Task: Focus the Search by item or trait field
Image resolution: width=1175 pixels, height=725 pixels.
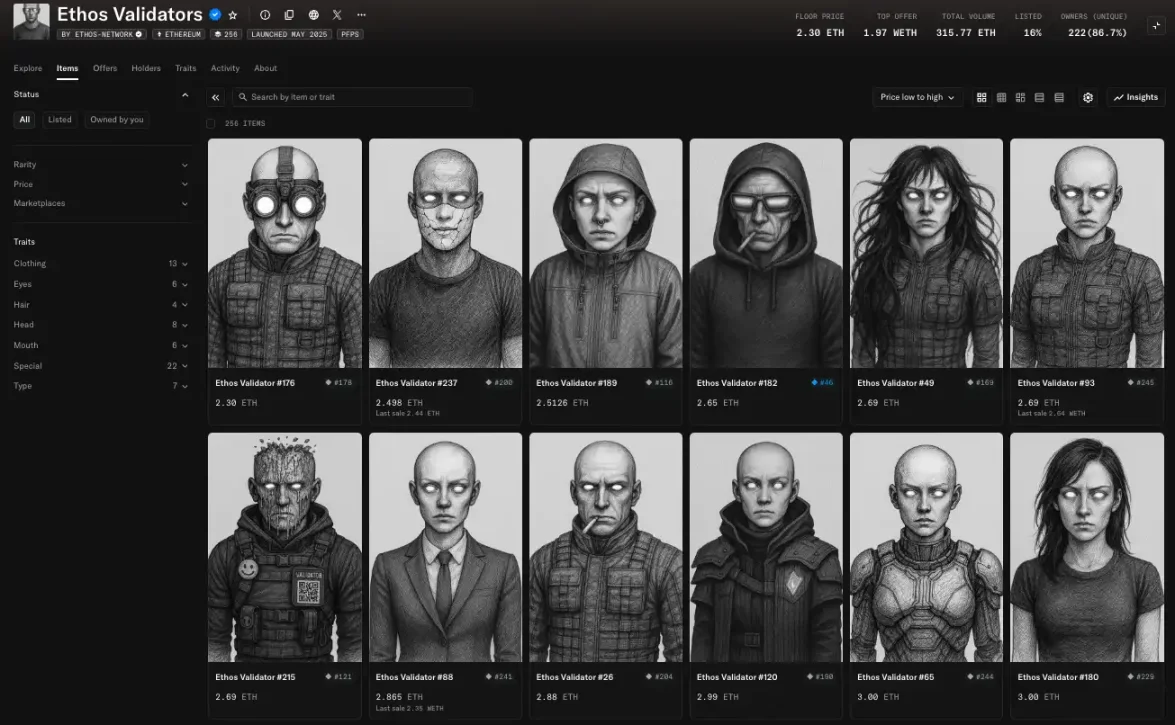Action: [x=352, y=97]
